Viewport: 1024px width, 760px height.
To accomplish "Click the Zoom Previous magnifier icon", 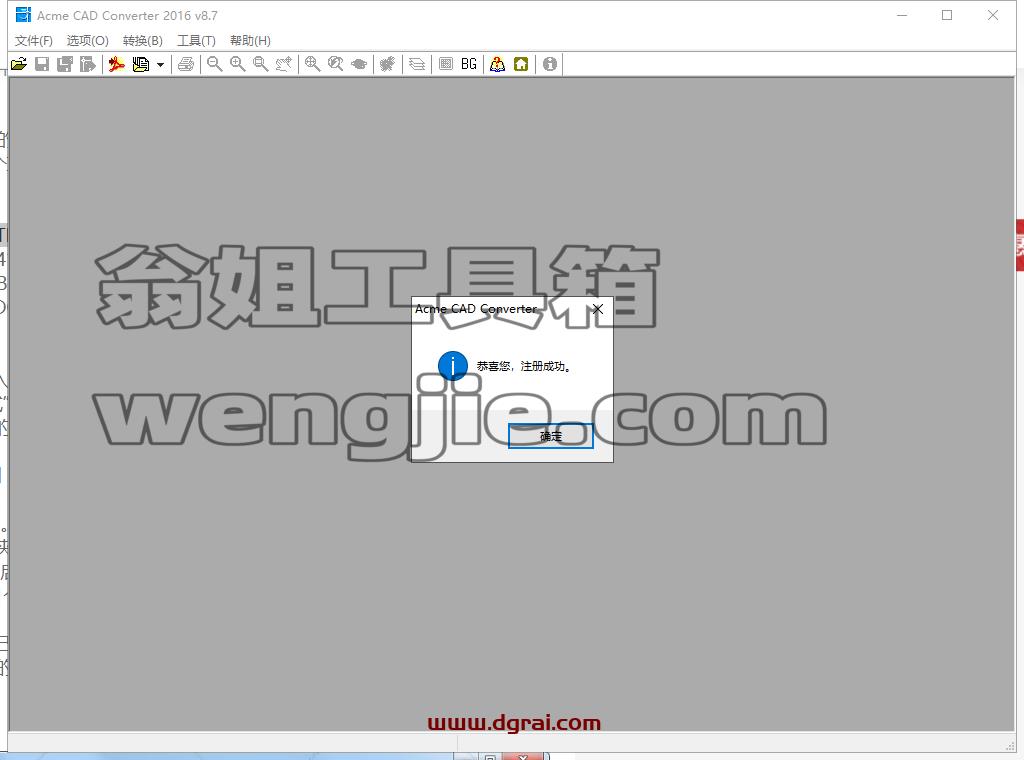I will pos(336,64).
